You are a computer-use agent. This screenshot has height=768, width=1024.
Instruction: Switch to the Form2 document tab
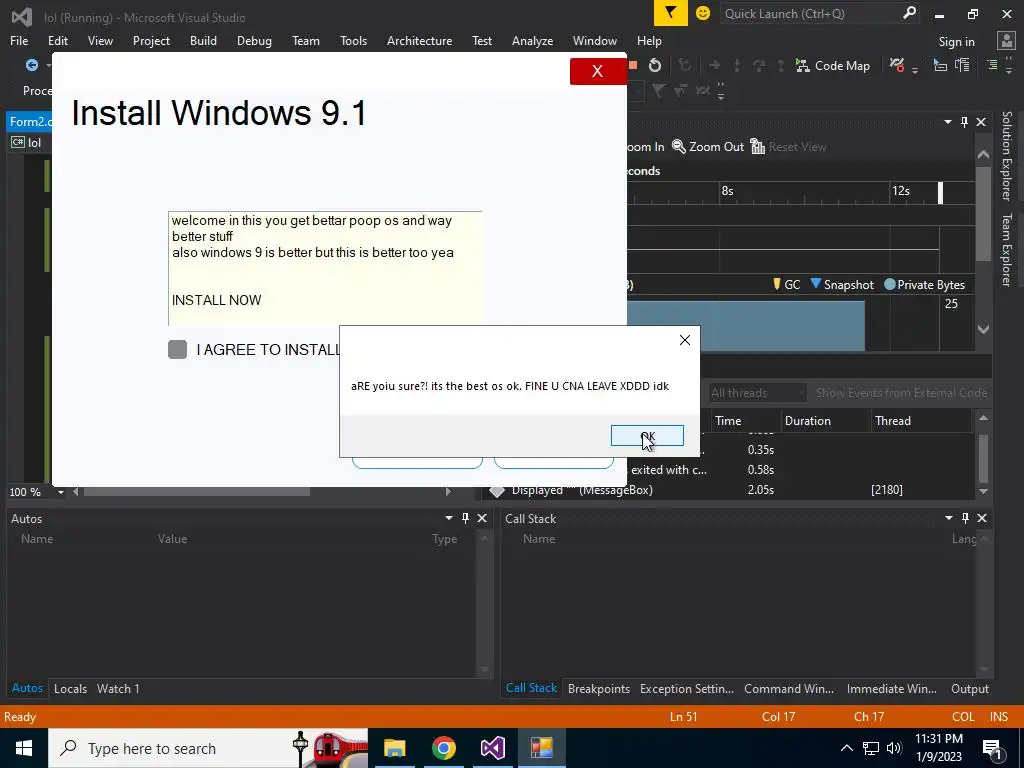click(29, 122)
